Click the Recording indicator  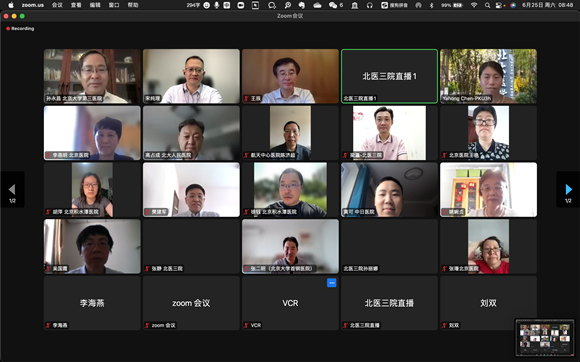pos(20,28)
